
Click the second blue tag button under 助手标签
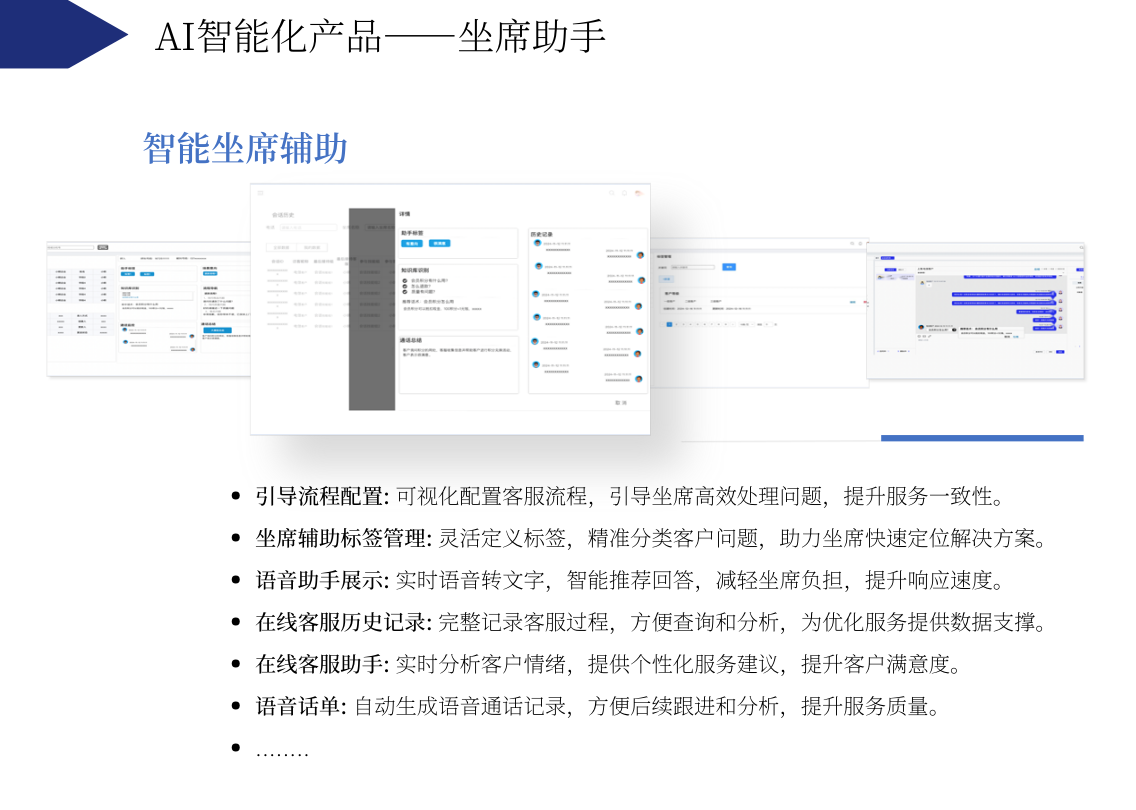tap(440, 243)
